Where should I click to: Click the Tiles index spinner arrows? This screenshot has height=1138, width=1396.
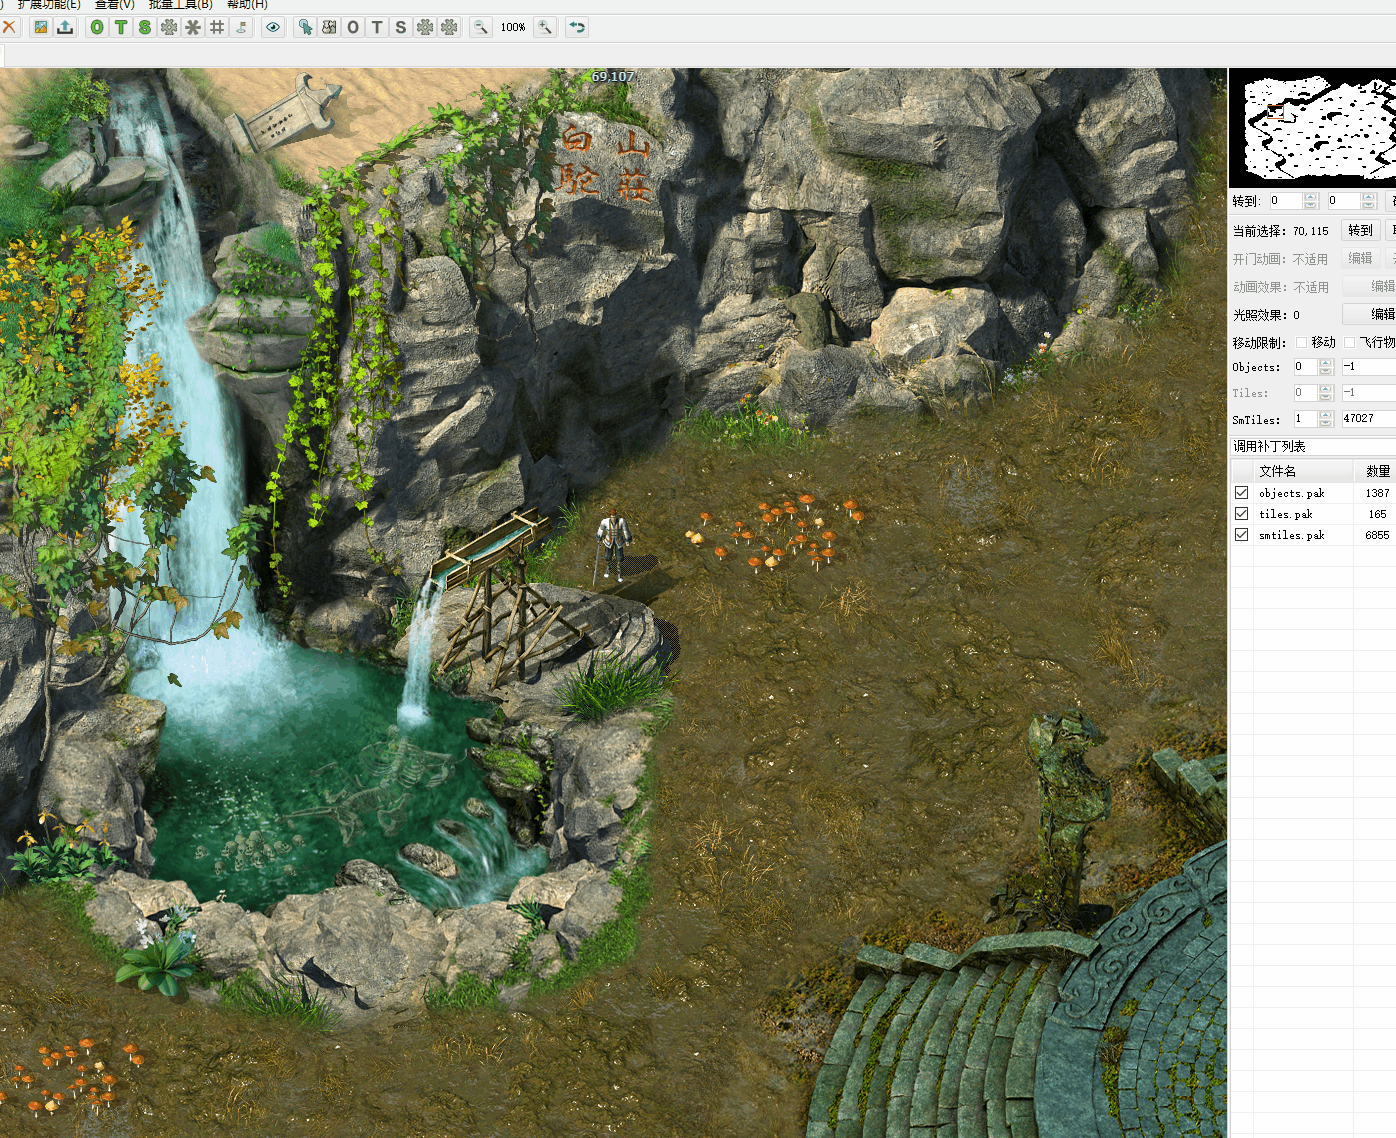pyautogui.click(x=1326, y=393)
